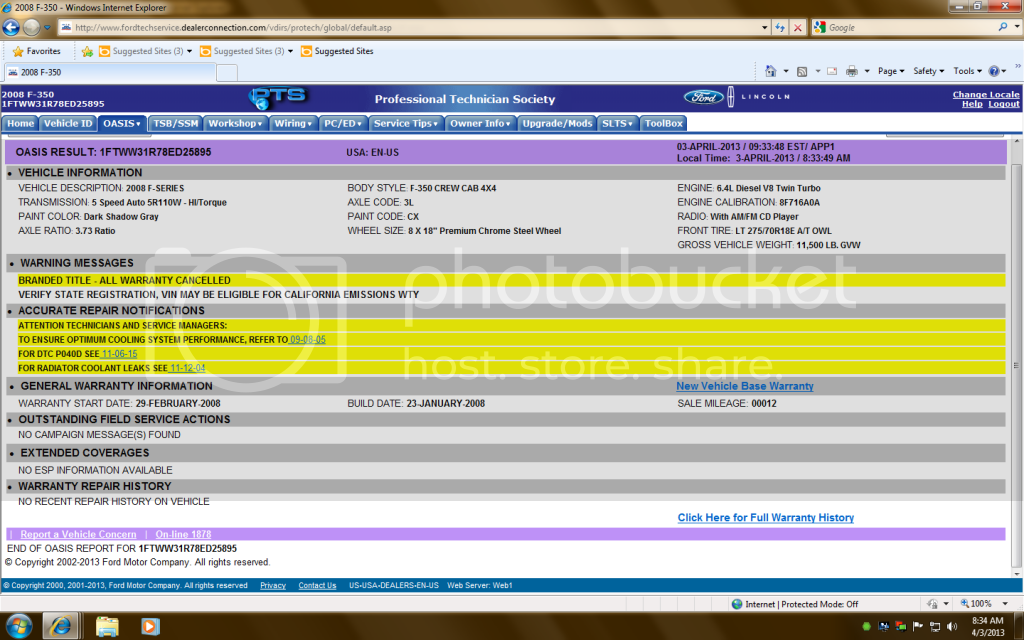Image resolution: width=1024 pixels, height=640 pixels.
Task: Click the Logout link
Action: 1004,104
